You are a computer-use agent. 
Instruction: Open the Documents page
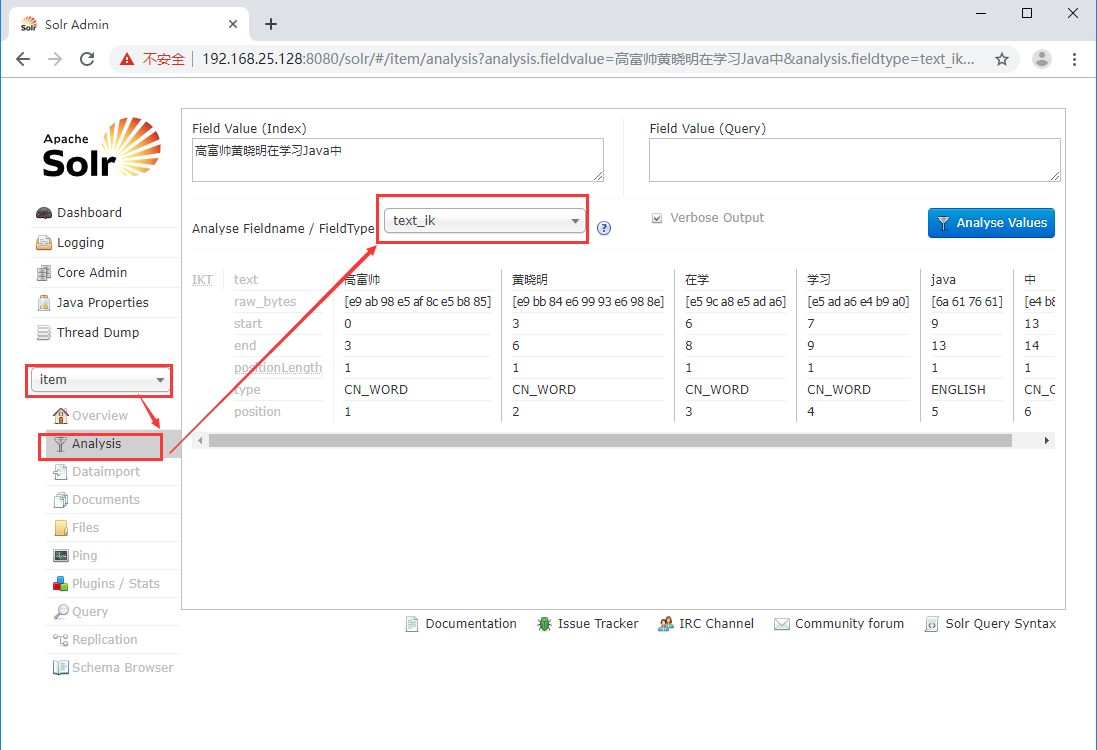(106, 500)
